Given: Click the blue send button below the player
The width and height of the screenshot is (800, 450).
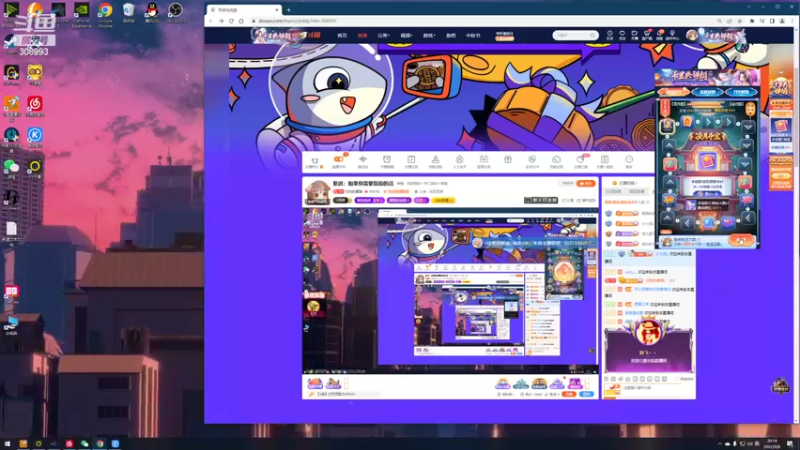Looking at the screenshot, I should pos(587,394).
